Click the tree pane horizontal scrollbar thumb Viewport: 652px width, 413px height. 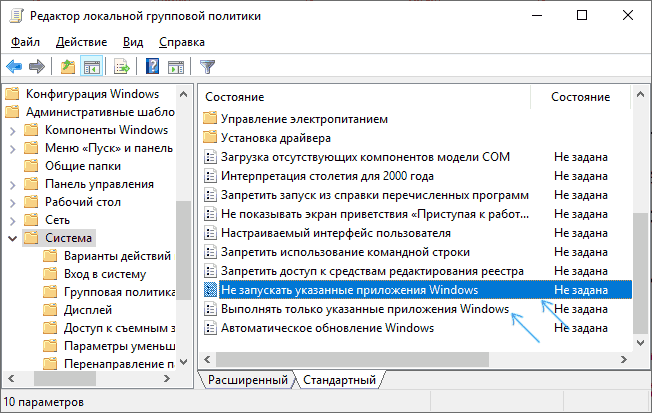[x=65, y=378]
